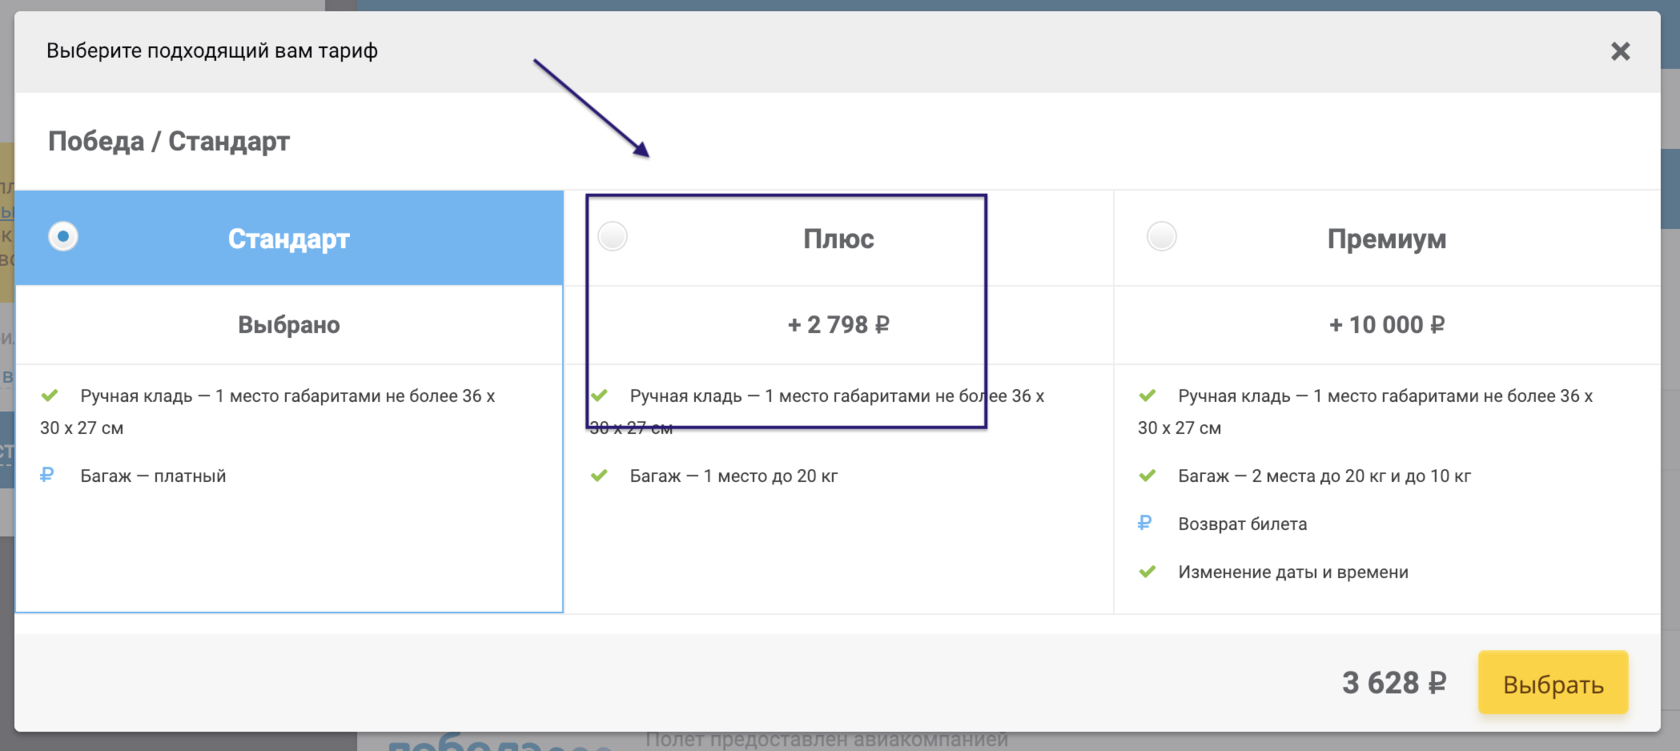Click the text Багаж — 1 место до 20 кг

(x=734, y=476)
